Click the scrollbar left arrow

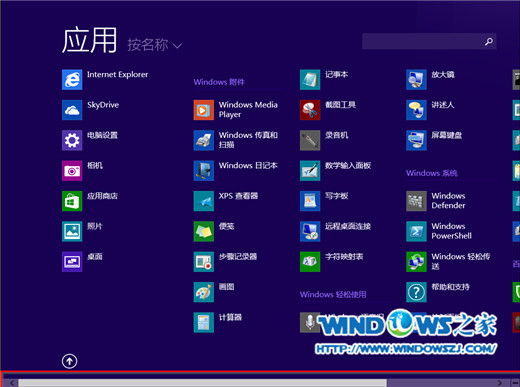[12, 383]
